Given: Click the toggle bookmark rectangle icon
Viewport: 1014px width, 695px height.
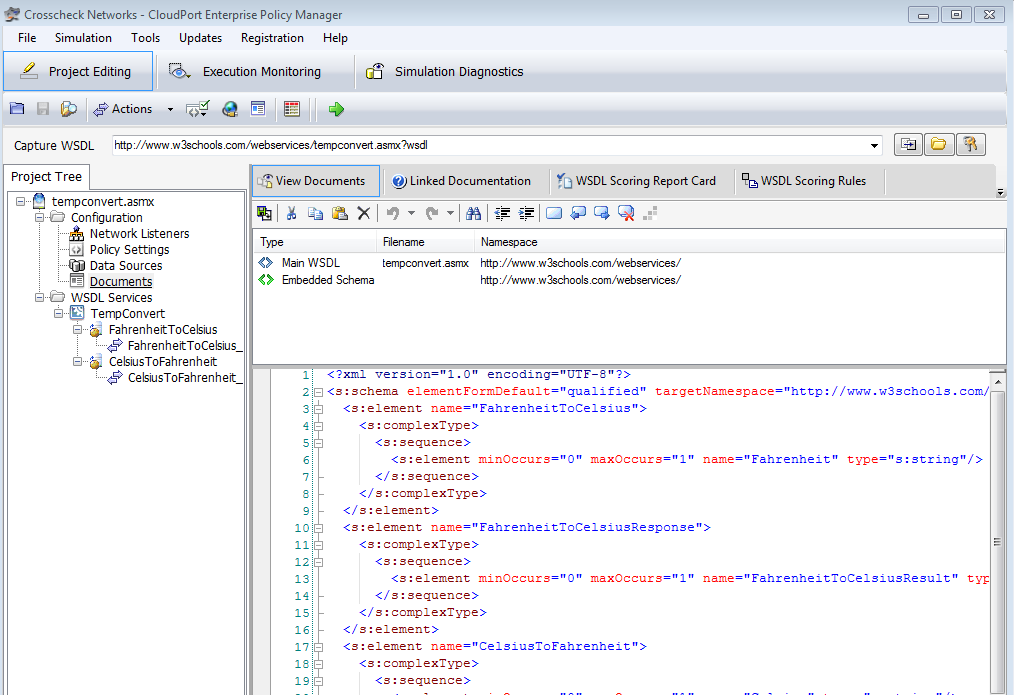Looking at the screenshot, I should [554, 213].
